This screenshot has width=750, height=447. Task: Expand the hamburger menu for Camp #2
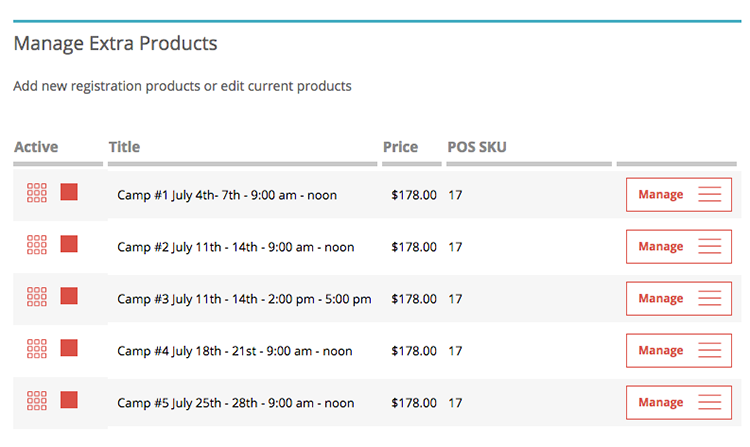[x=709, y=247]
